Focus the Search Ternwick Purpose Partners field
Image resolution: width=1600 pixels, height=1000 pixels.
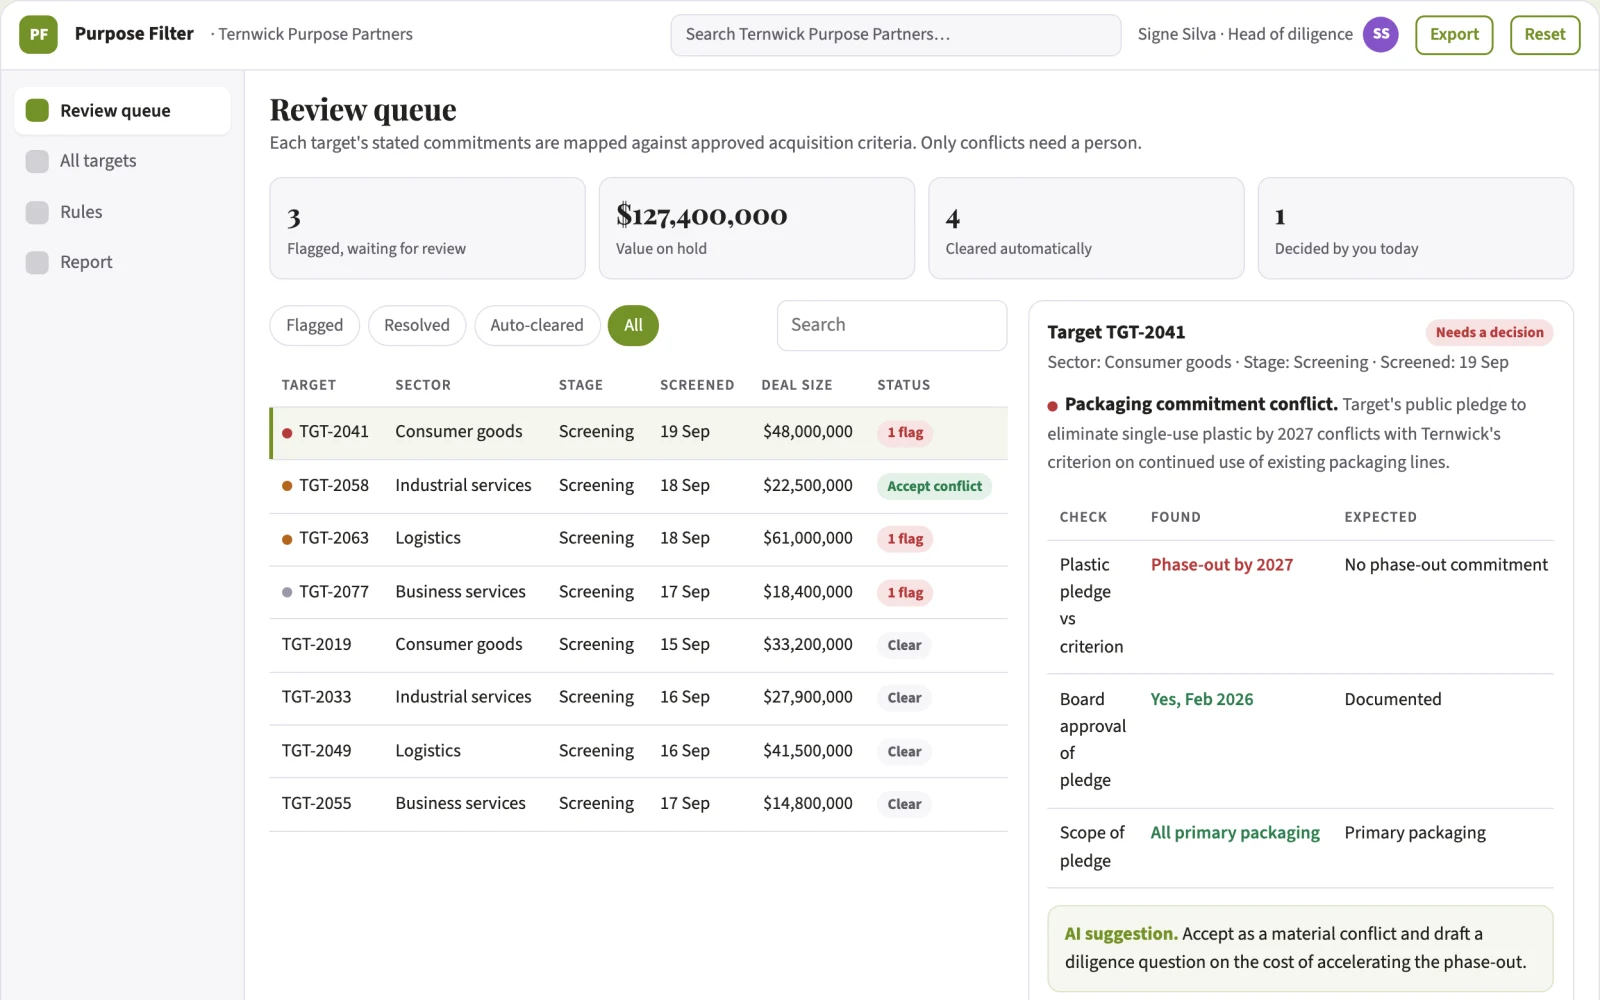click(896, 34)
